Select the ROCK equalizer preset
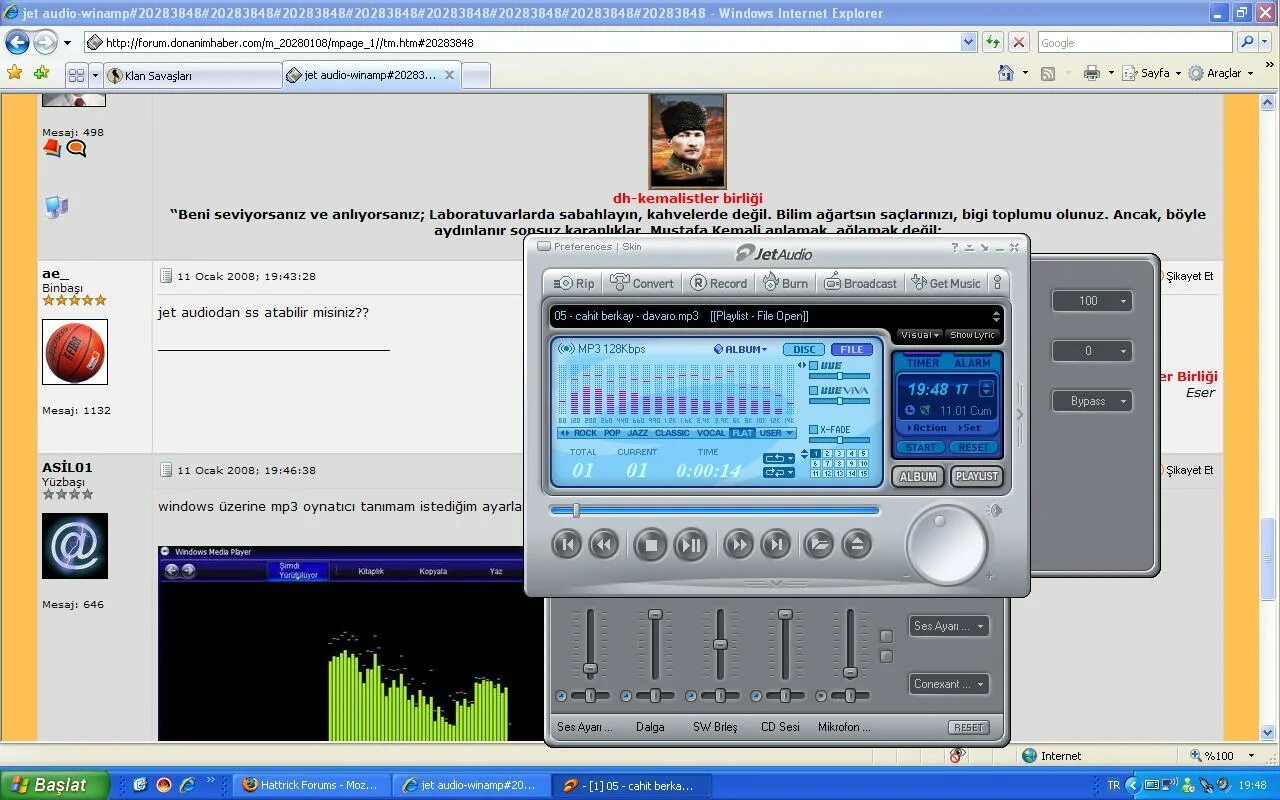 [x=585, y=433]
